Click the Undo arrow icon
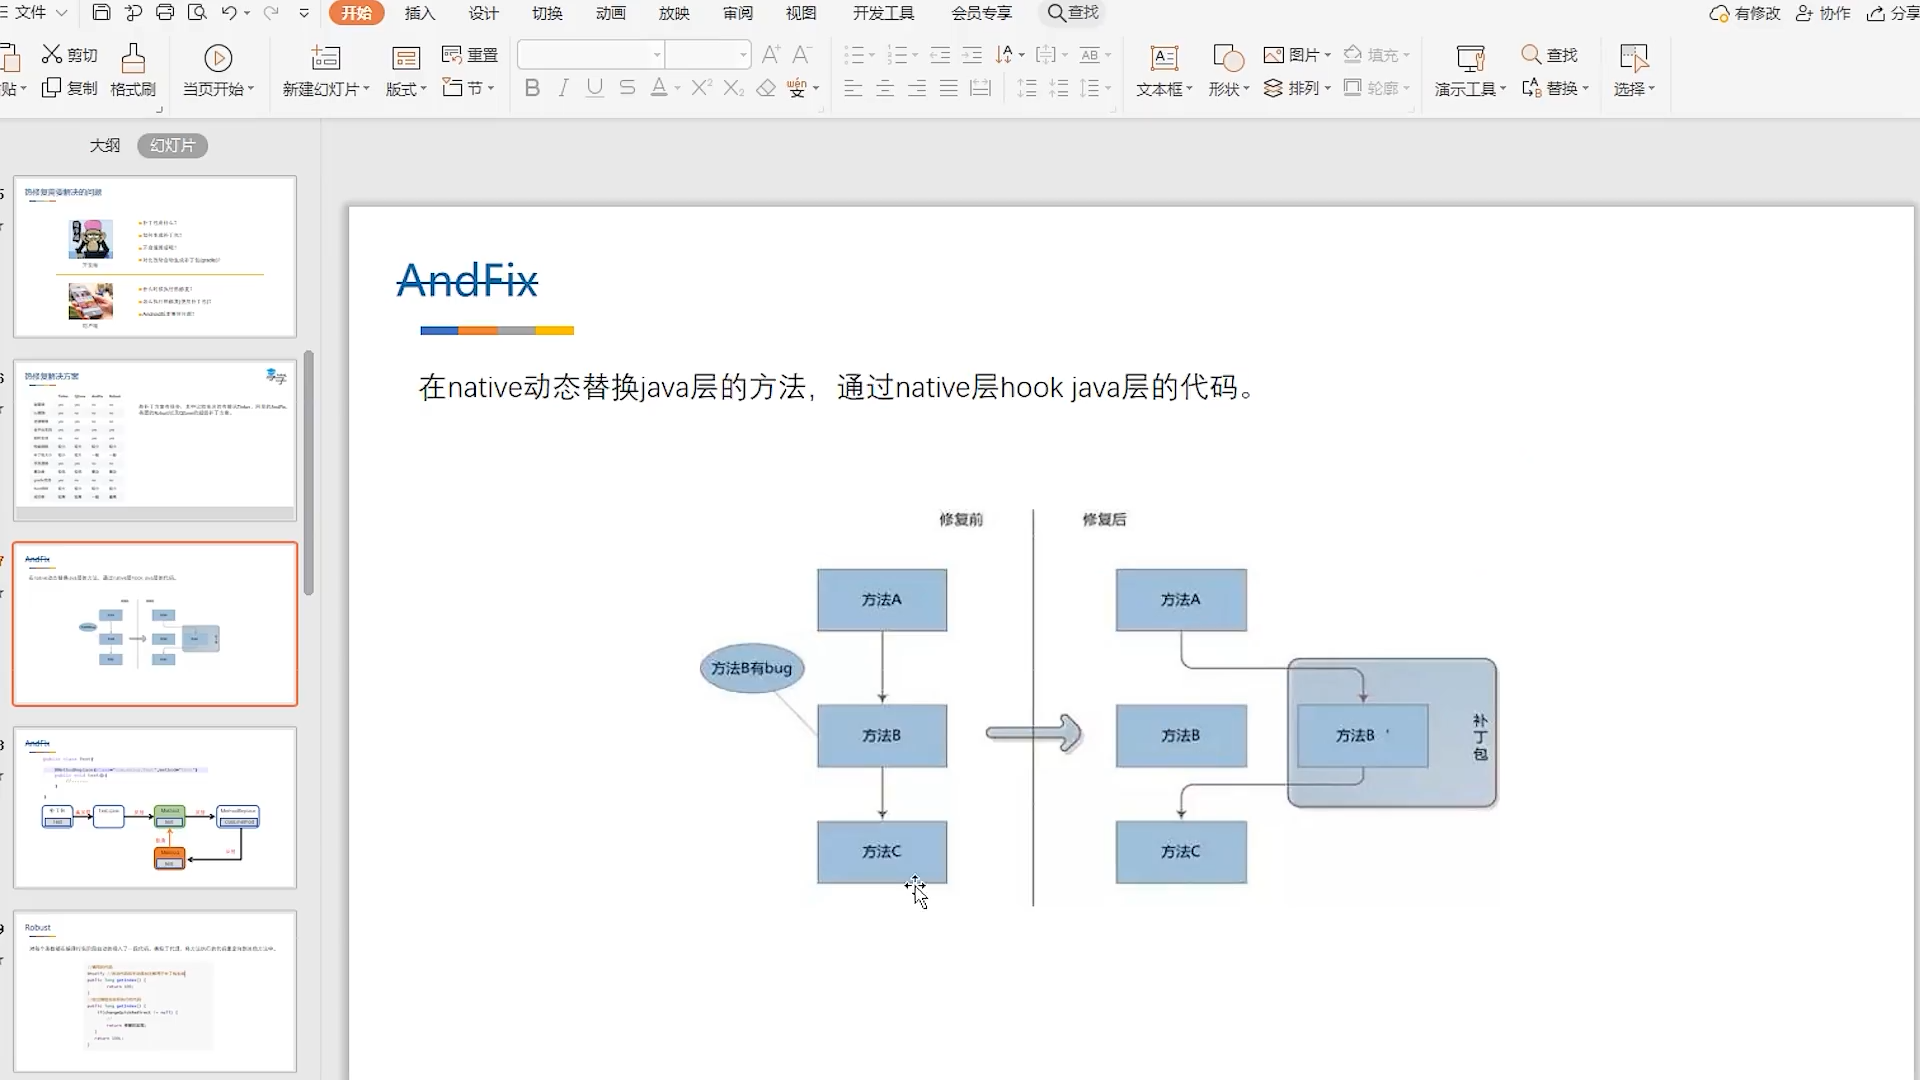The width and height of the screenshot is (1920, 1080). pos(229,13)
